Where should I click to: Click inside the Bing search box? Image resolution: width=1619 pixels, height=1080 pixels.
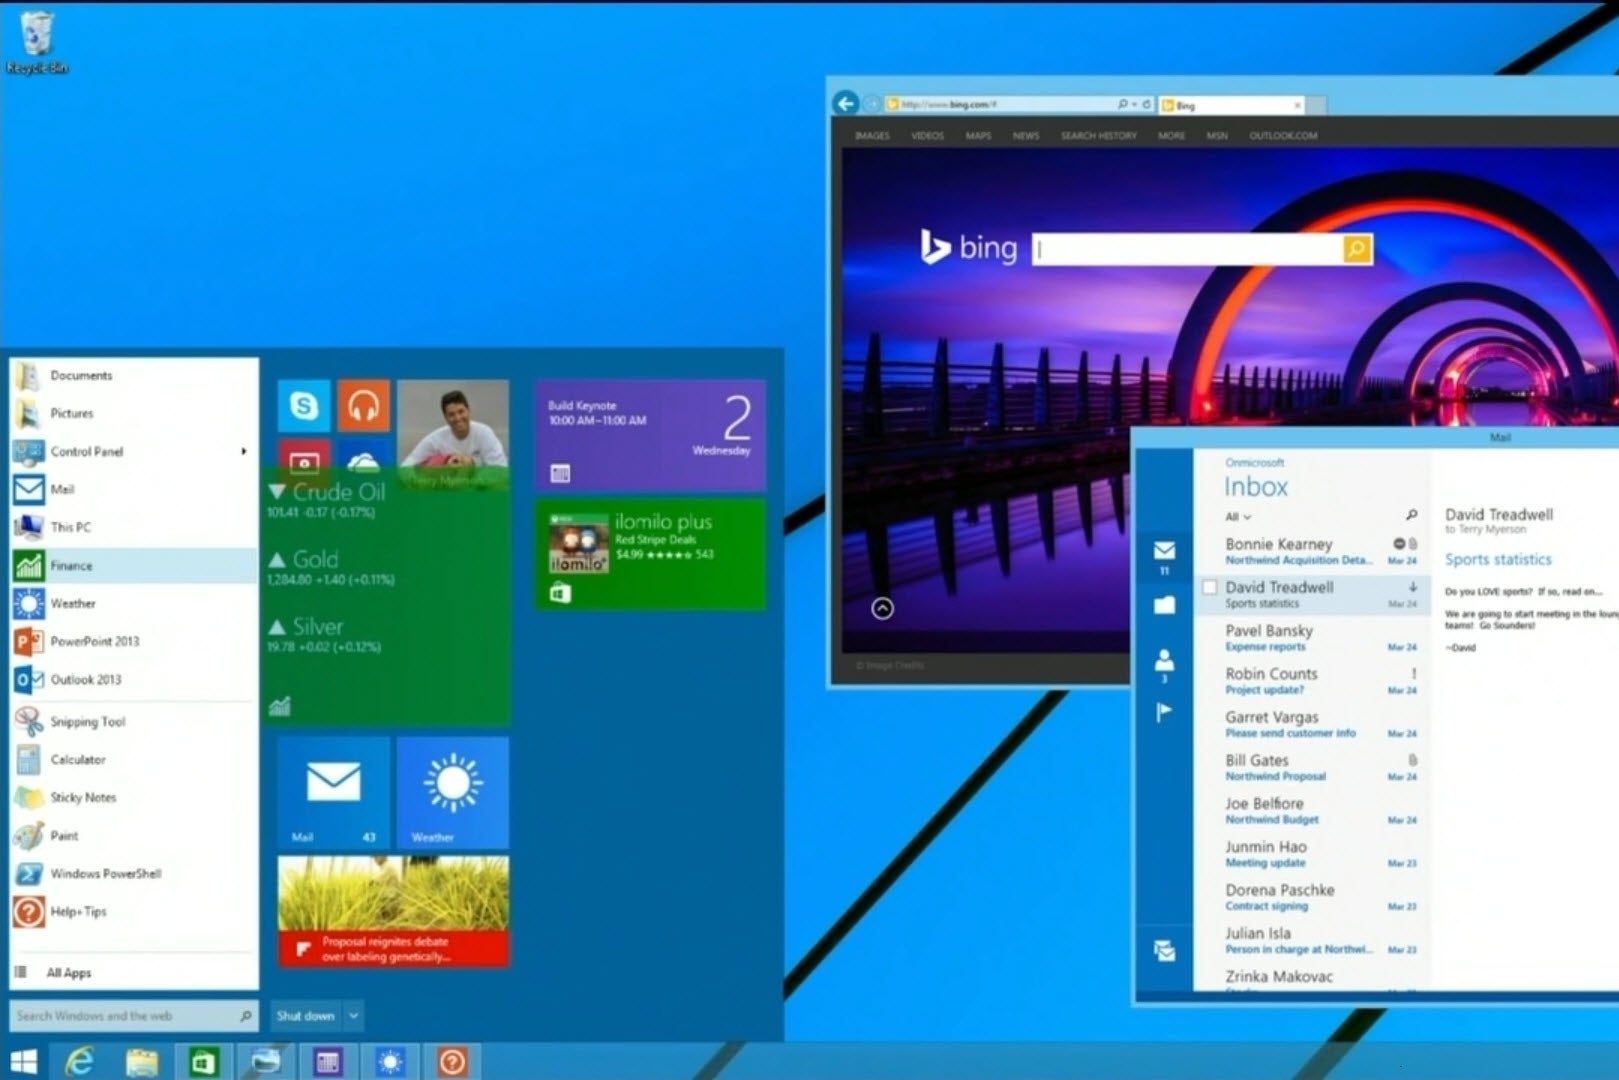[x=1180, y=249]
